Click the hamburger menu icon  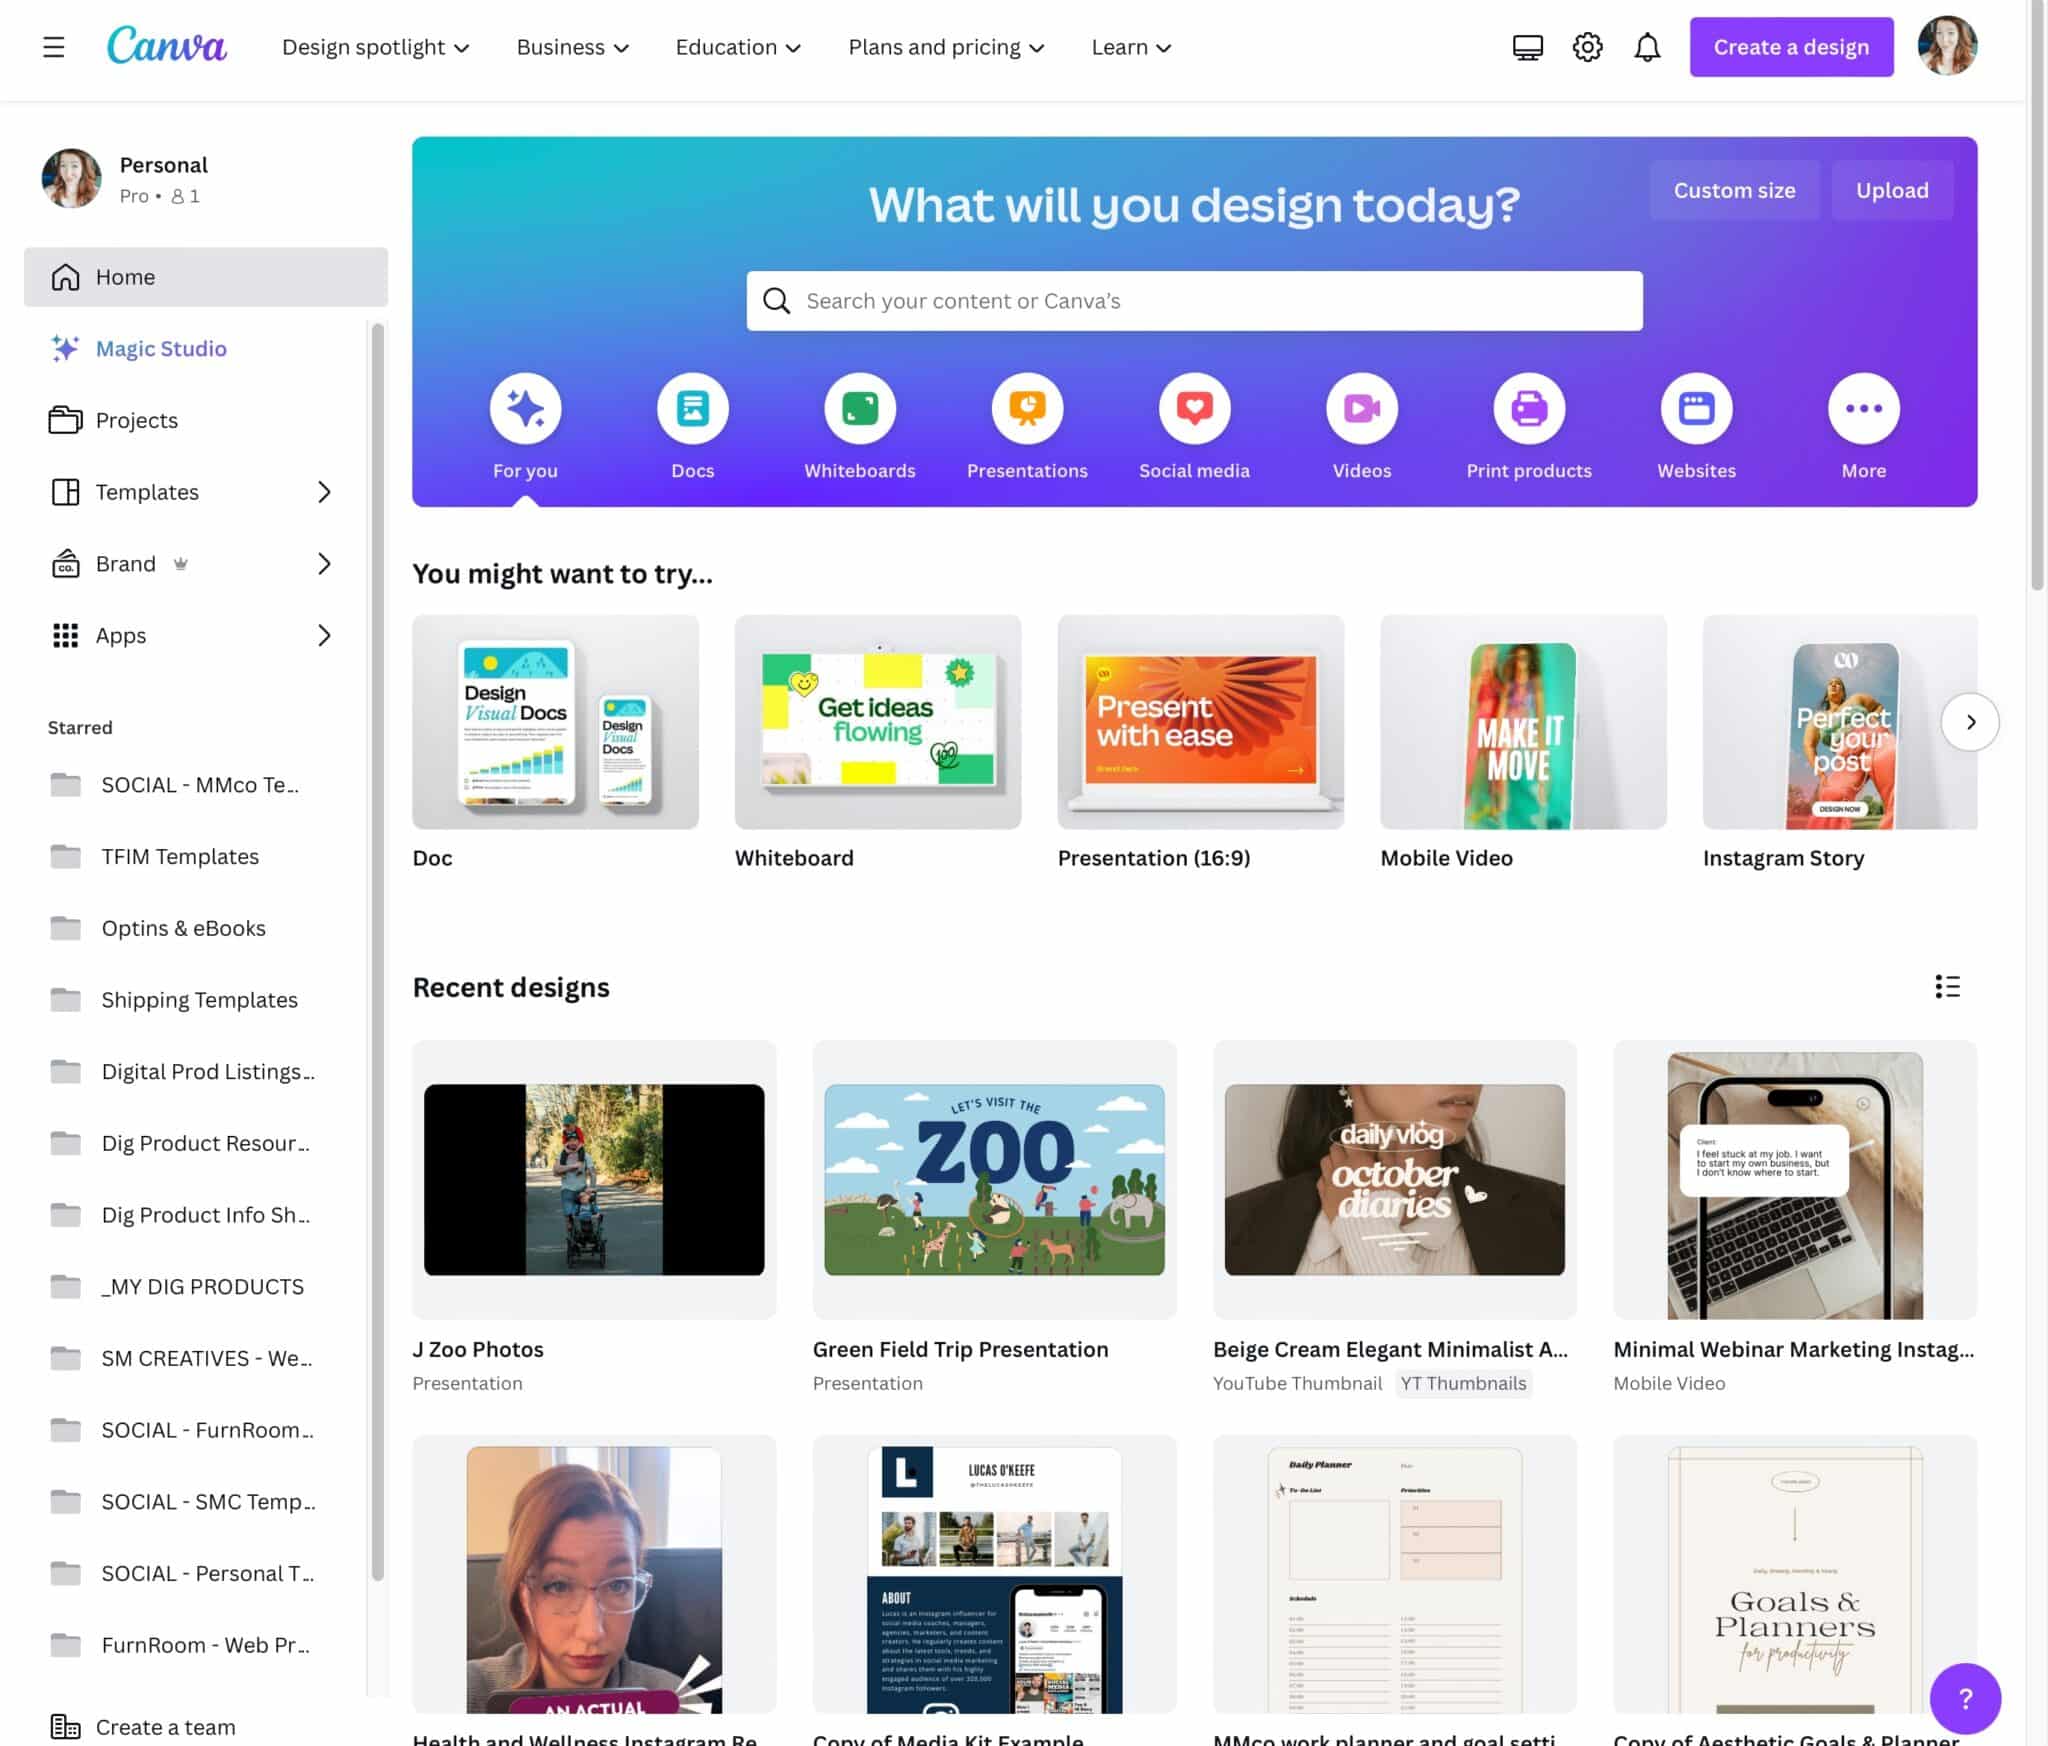(x=53, y=46)
